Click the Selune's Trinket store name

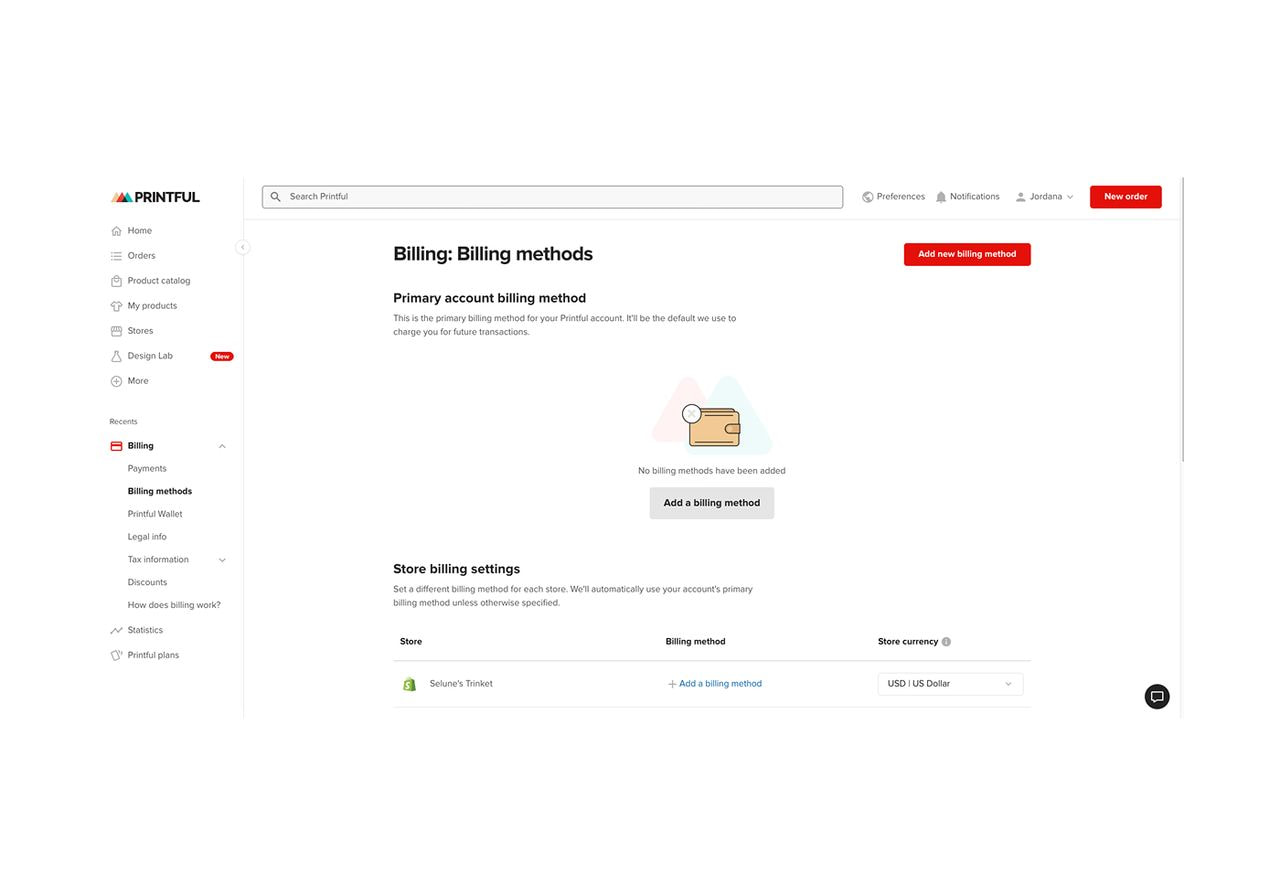461,684
